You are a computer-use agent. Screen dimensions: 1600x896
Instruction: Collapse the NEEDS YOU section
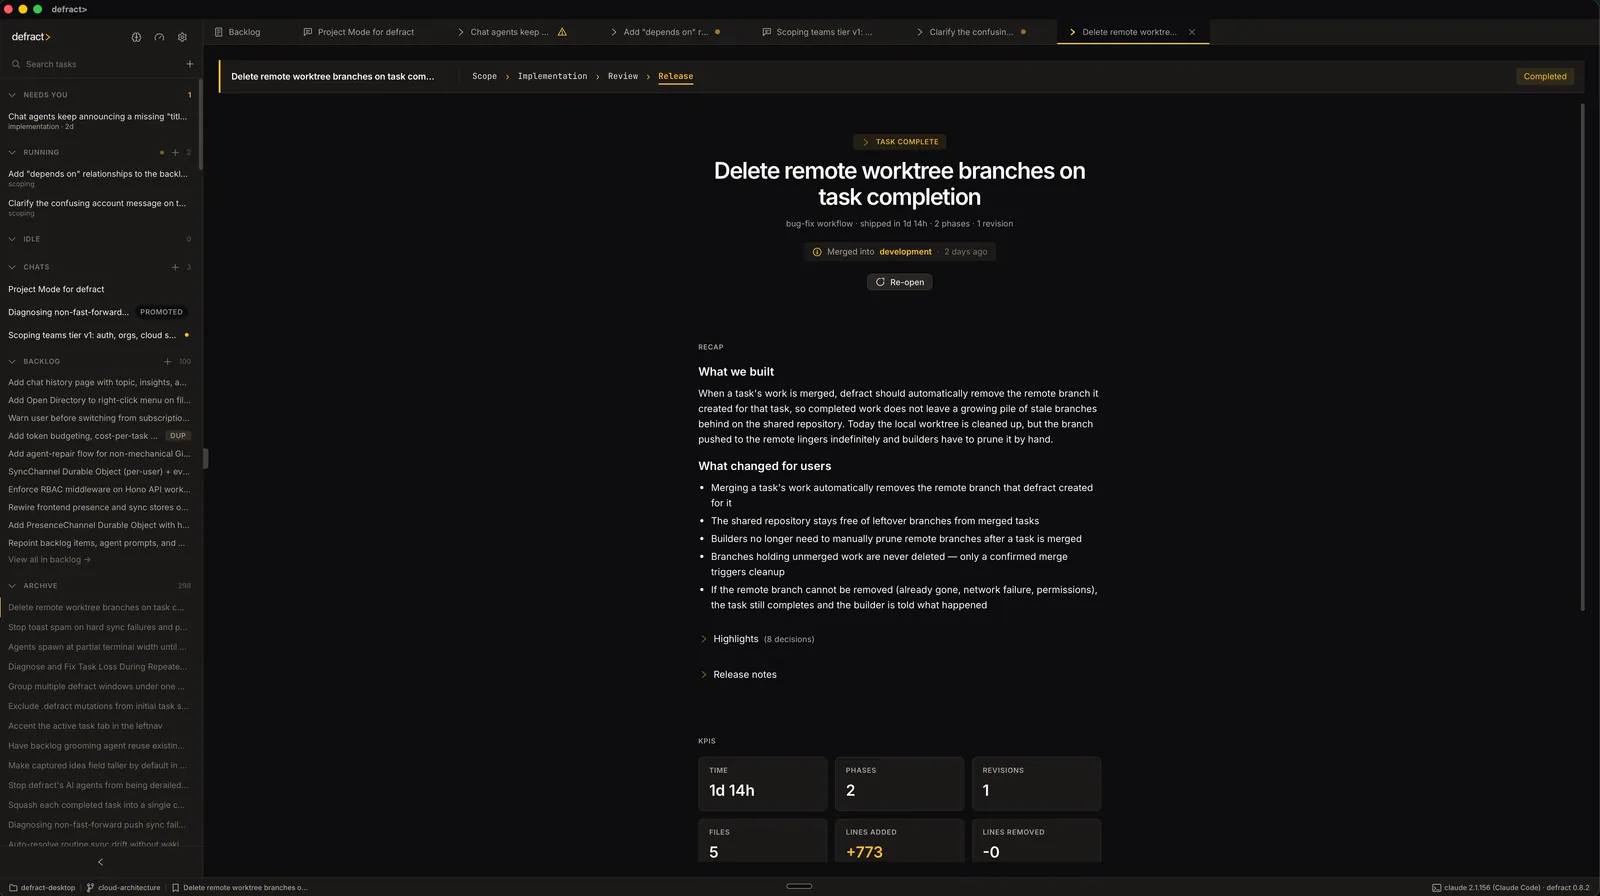(12, 95)
